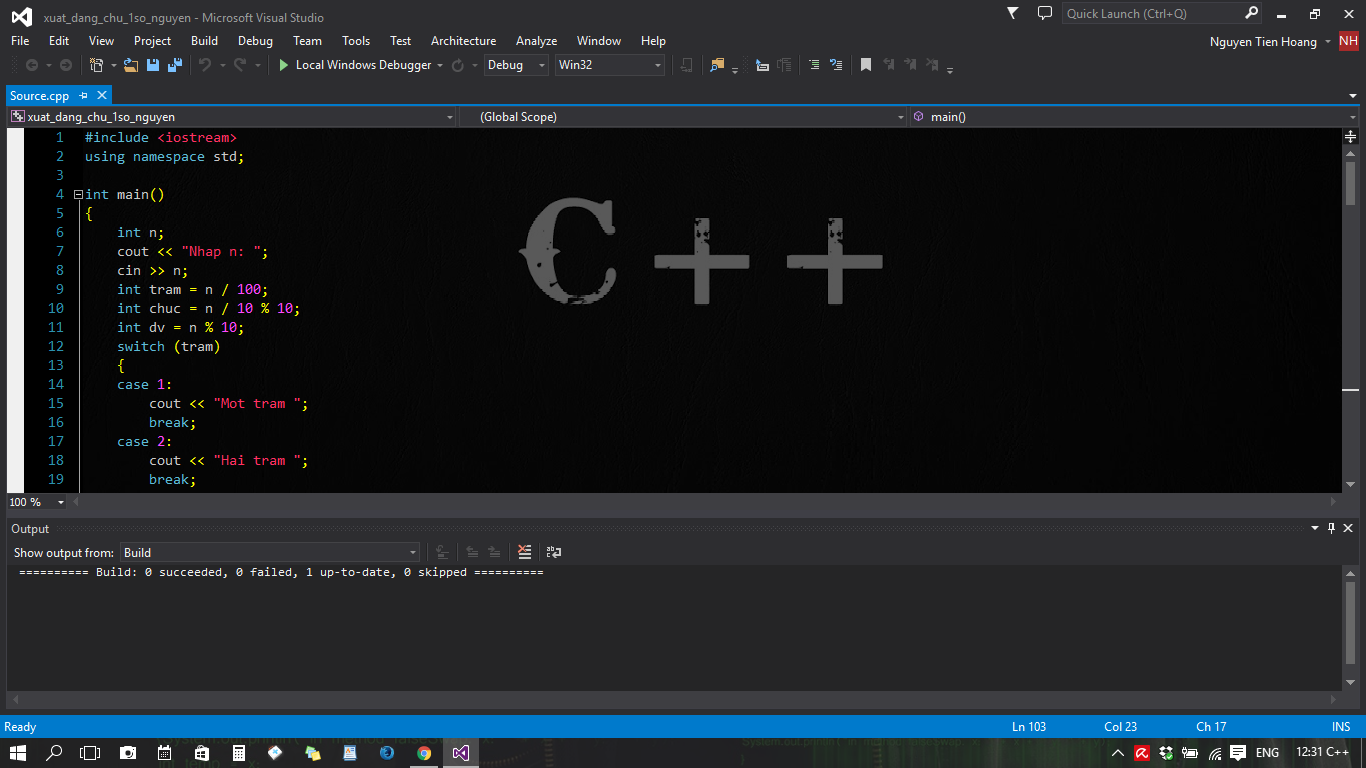This screenshot has width=1366, height=768.
Task: Click the bookmark icon in toolbar
Action: point(866,65)
